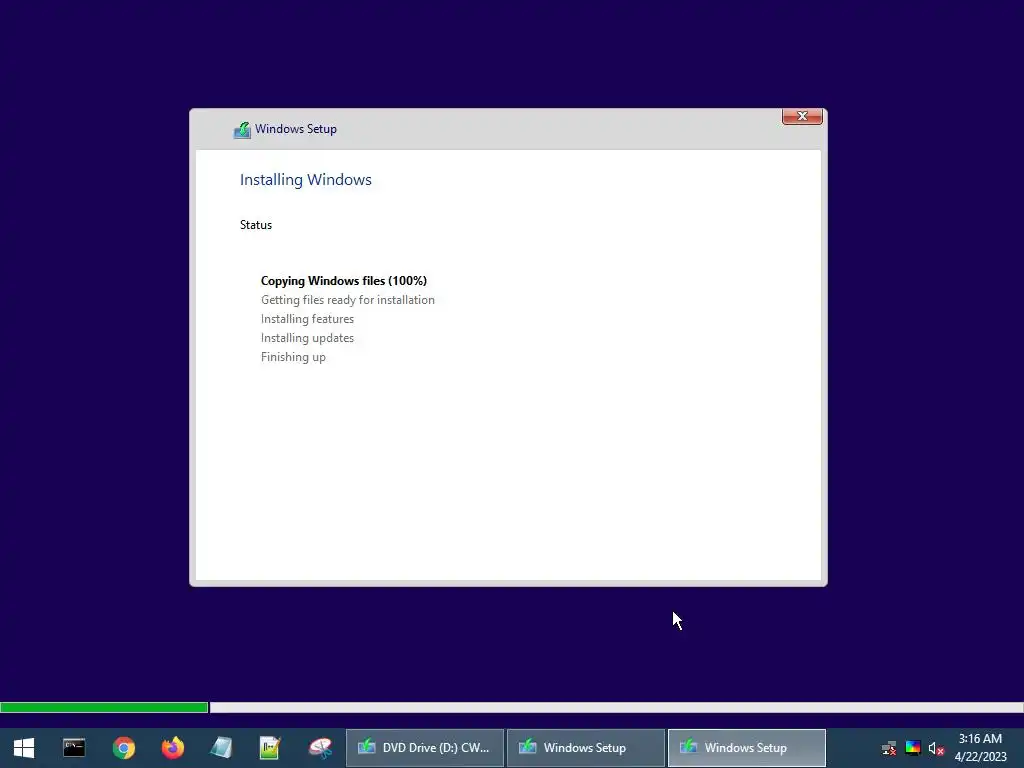Open Firefox from the taskbar
Viewport: 1024px width, 768px height.
(172, 748)
